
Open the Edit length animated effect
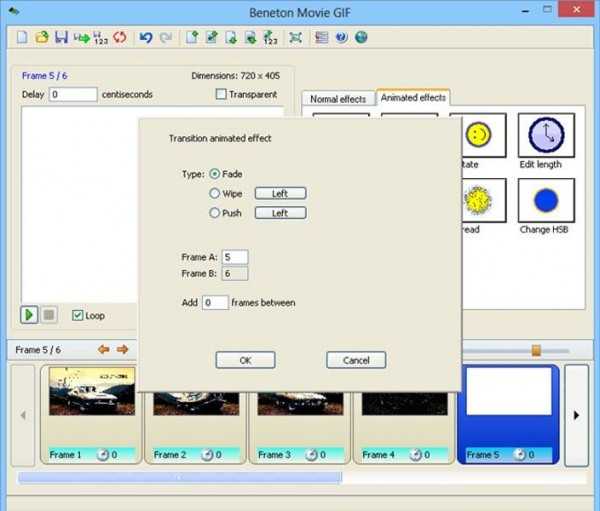coord(546,135)
